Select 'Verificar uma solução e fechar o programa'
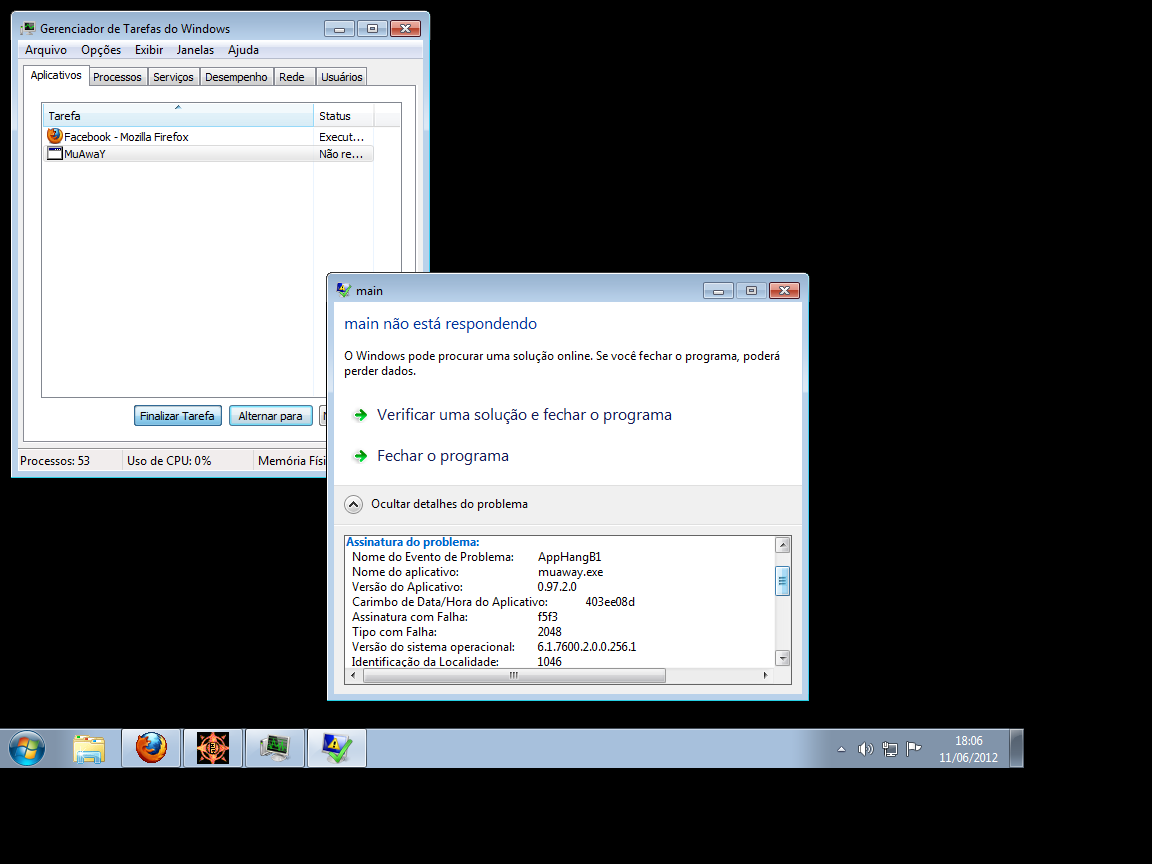This screenshot has width=1152, height=864. pyautogui.click(x=524, y=415)
